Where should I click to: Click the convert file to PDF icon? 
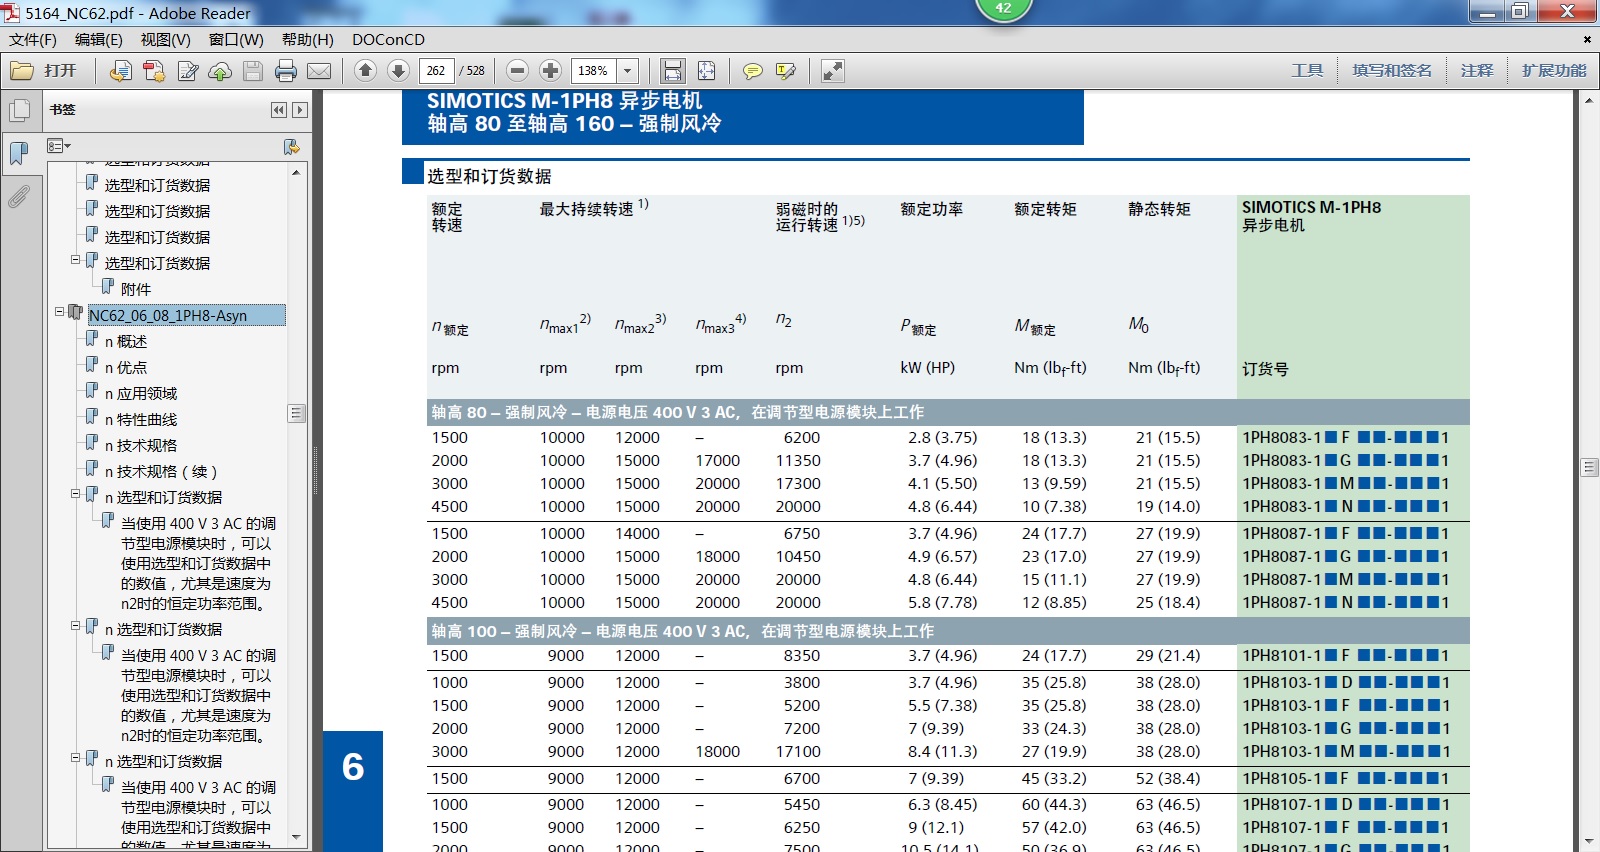pyautogui.click(x=121, y=71)
